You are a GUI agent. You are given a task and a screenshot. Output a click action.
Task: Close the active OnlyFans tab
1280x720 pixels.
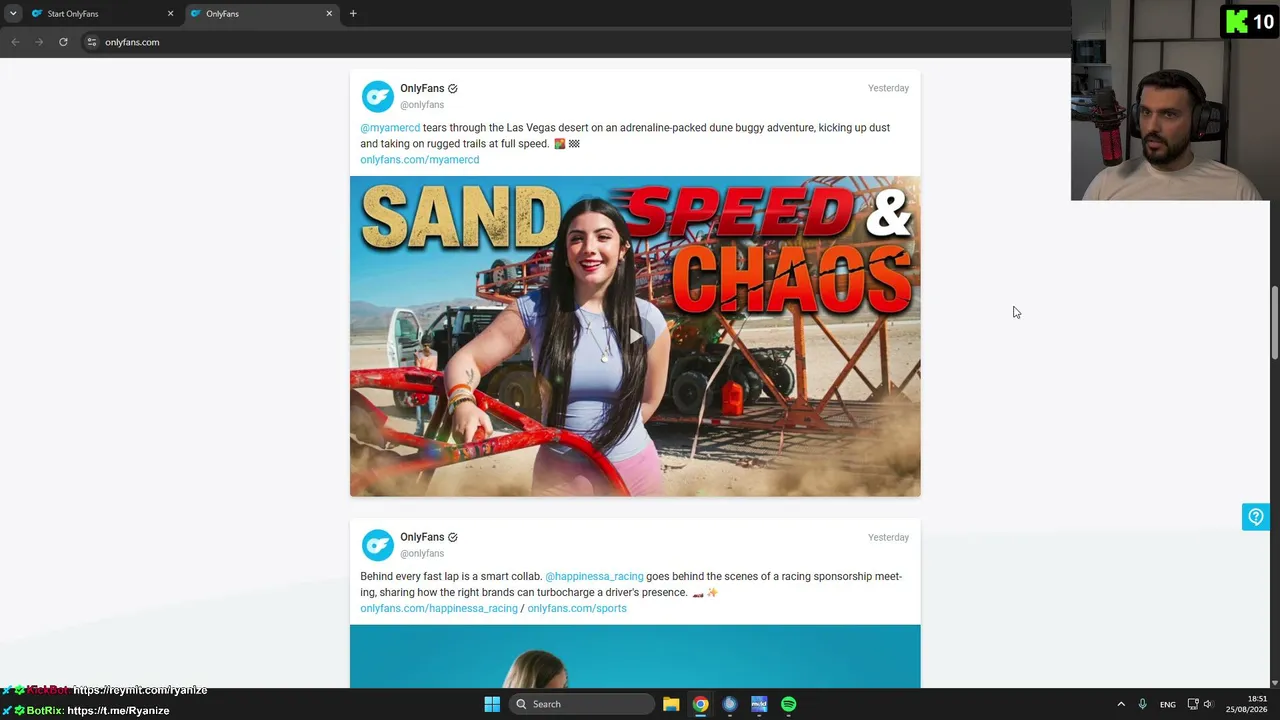pyautogui.click(x=329, y=14)
